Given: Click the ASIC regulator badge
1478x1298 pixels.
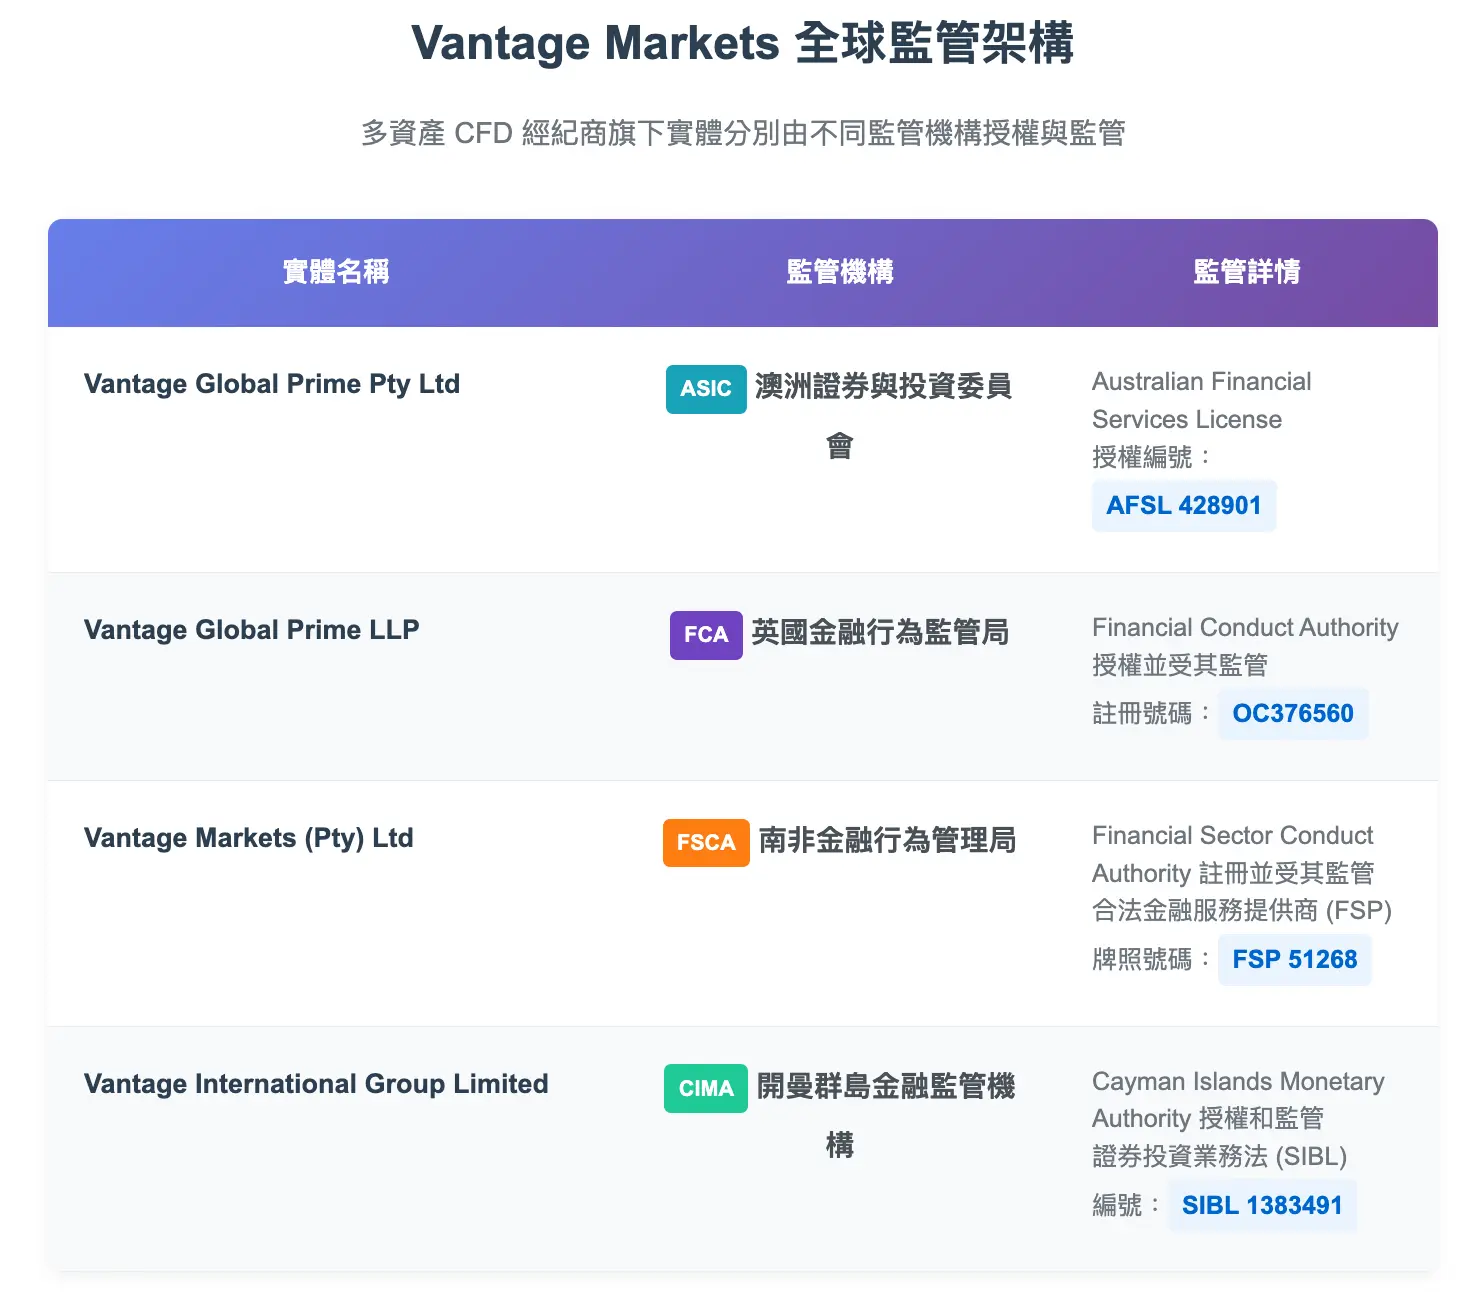Looking at the screenshot, I should tap(706, 389).
